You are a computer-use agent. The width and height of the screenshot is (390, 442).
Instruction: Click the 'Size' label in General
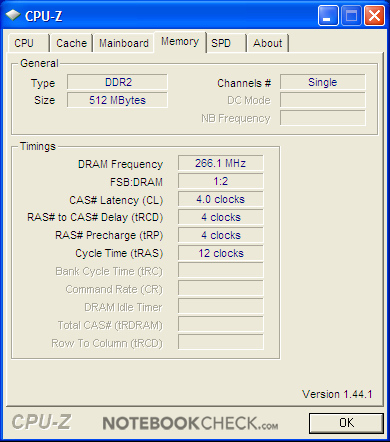(45, 100)
